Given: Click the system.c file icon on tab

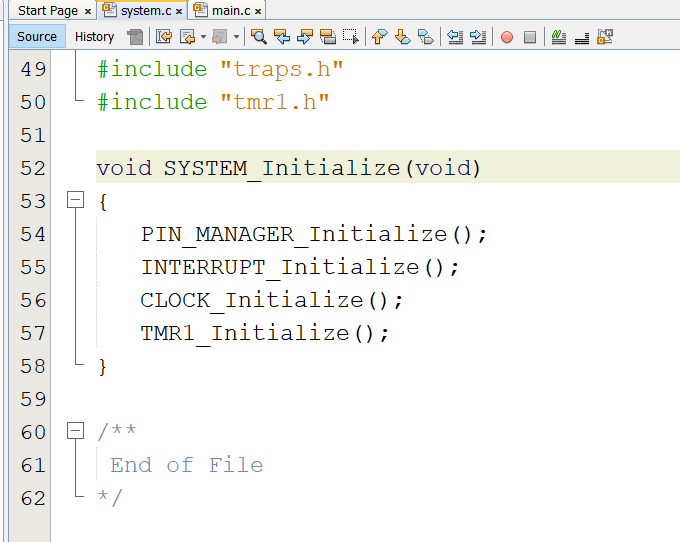Looking at the screenshot, I should (x=110, y=10).
